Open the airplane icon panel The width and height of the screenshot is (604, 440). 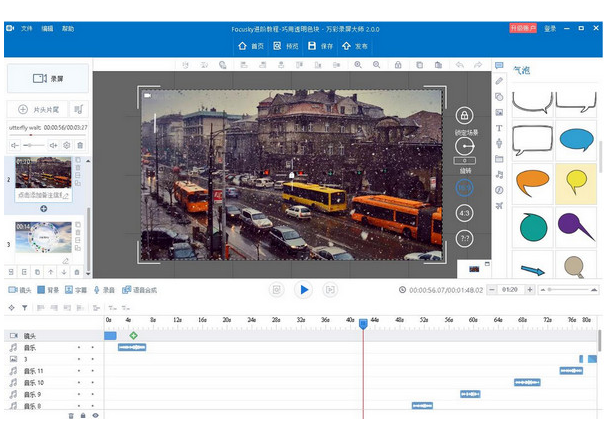[499, 205]
